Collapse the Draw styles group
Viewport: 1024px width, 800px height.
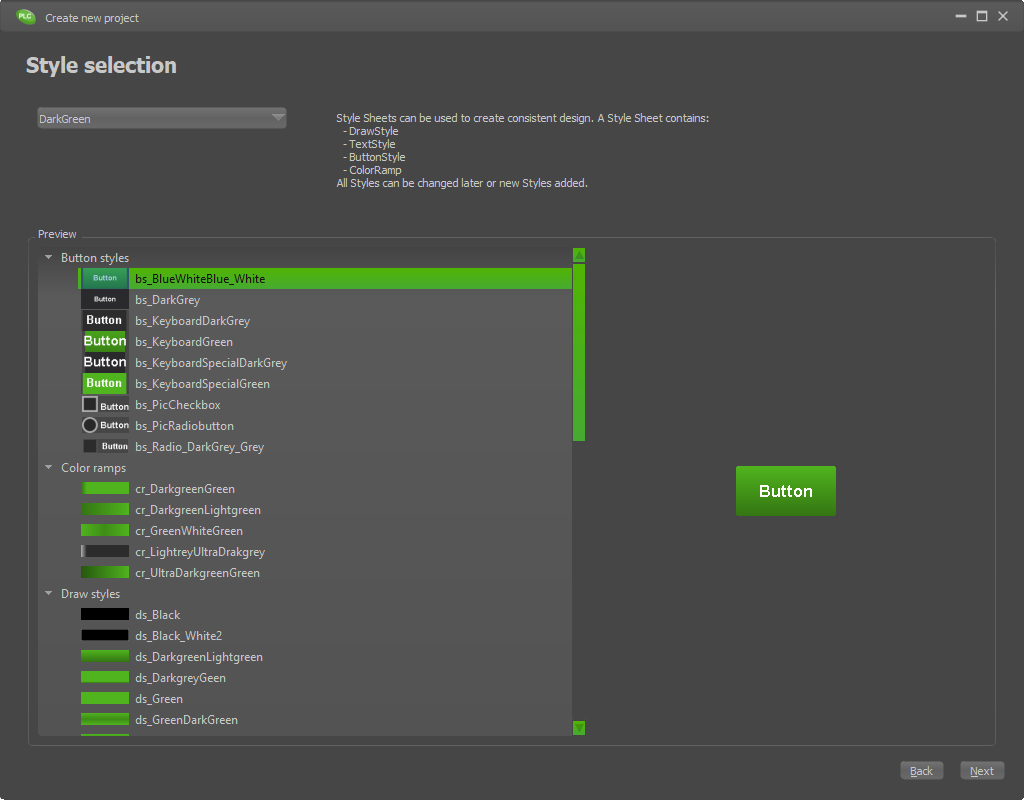pyautogui.click(x=49, y=593)
